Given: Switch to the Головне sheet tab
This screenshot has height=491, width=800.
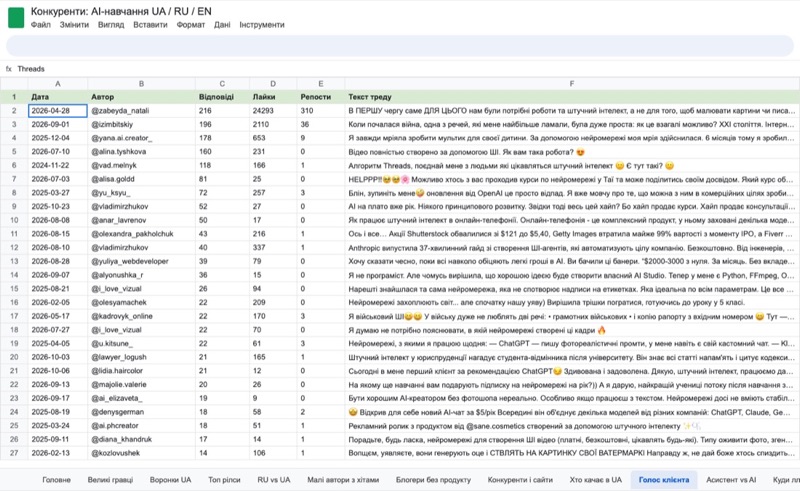Looking at the screenshot, I should tap(56, 480).
